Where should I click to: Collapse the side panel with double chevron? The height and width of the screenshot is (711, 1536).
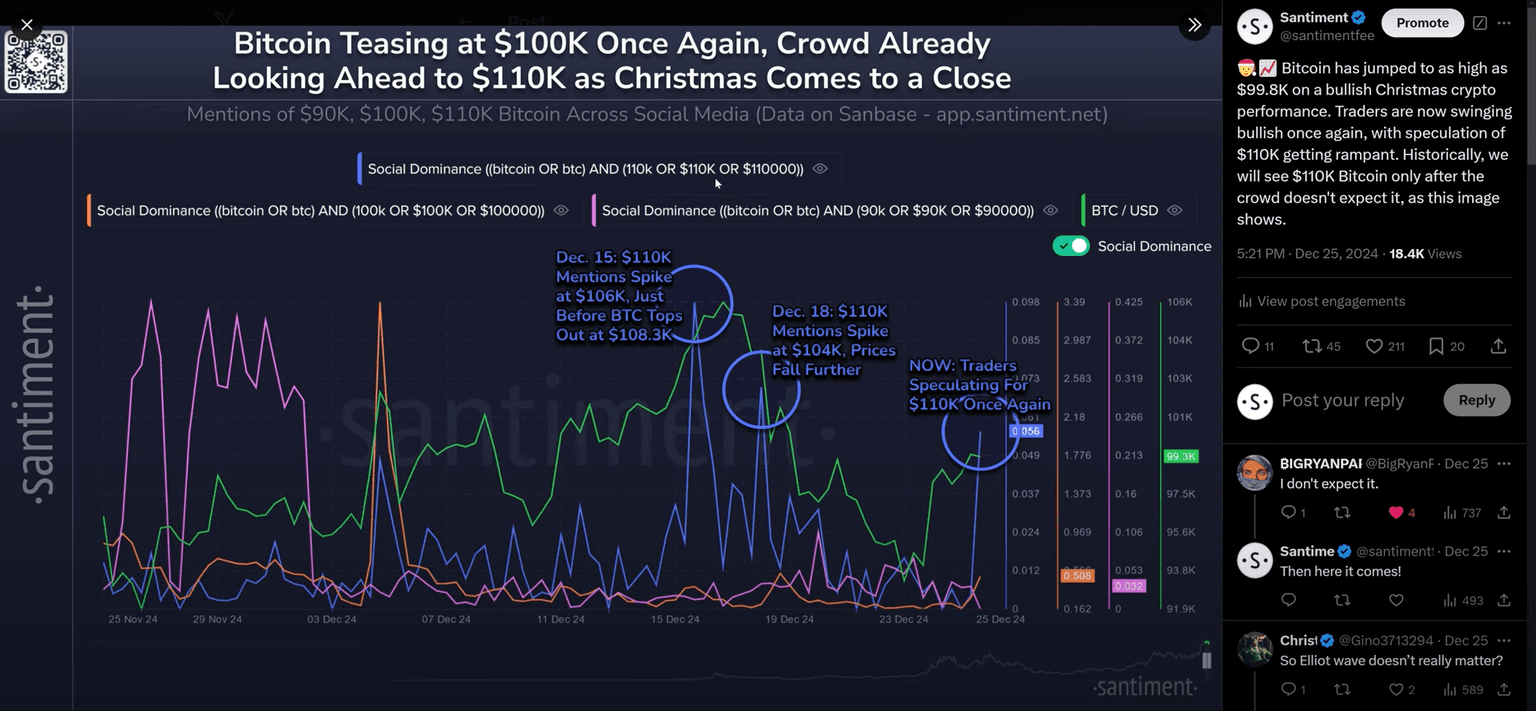(x=1194, y=25)
